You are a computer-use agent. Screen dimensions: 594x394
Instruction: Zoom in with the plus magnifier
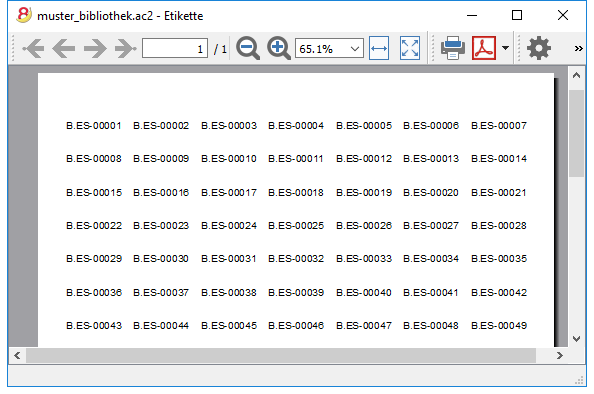pos(279,48)
